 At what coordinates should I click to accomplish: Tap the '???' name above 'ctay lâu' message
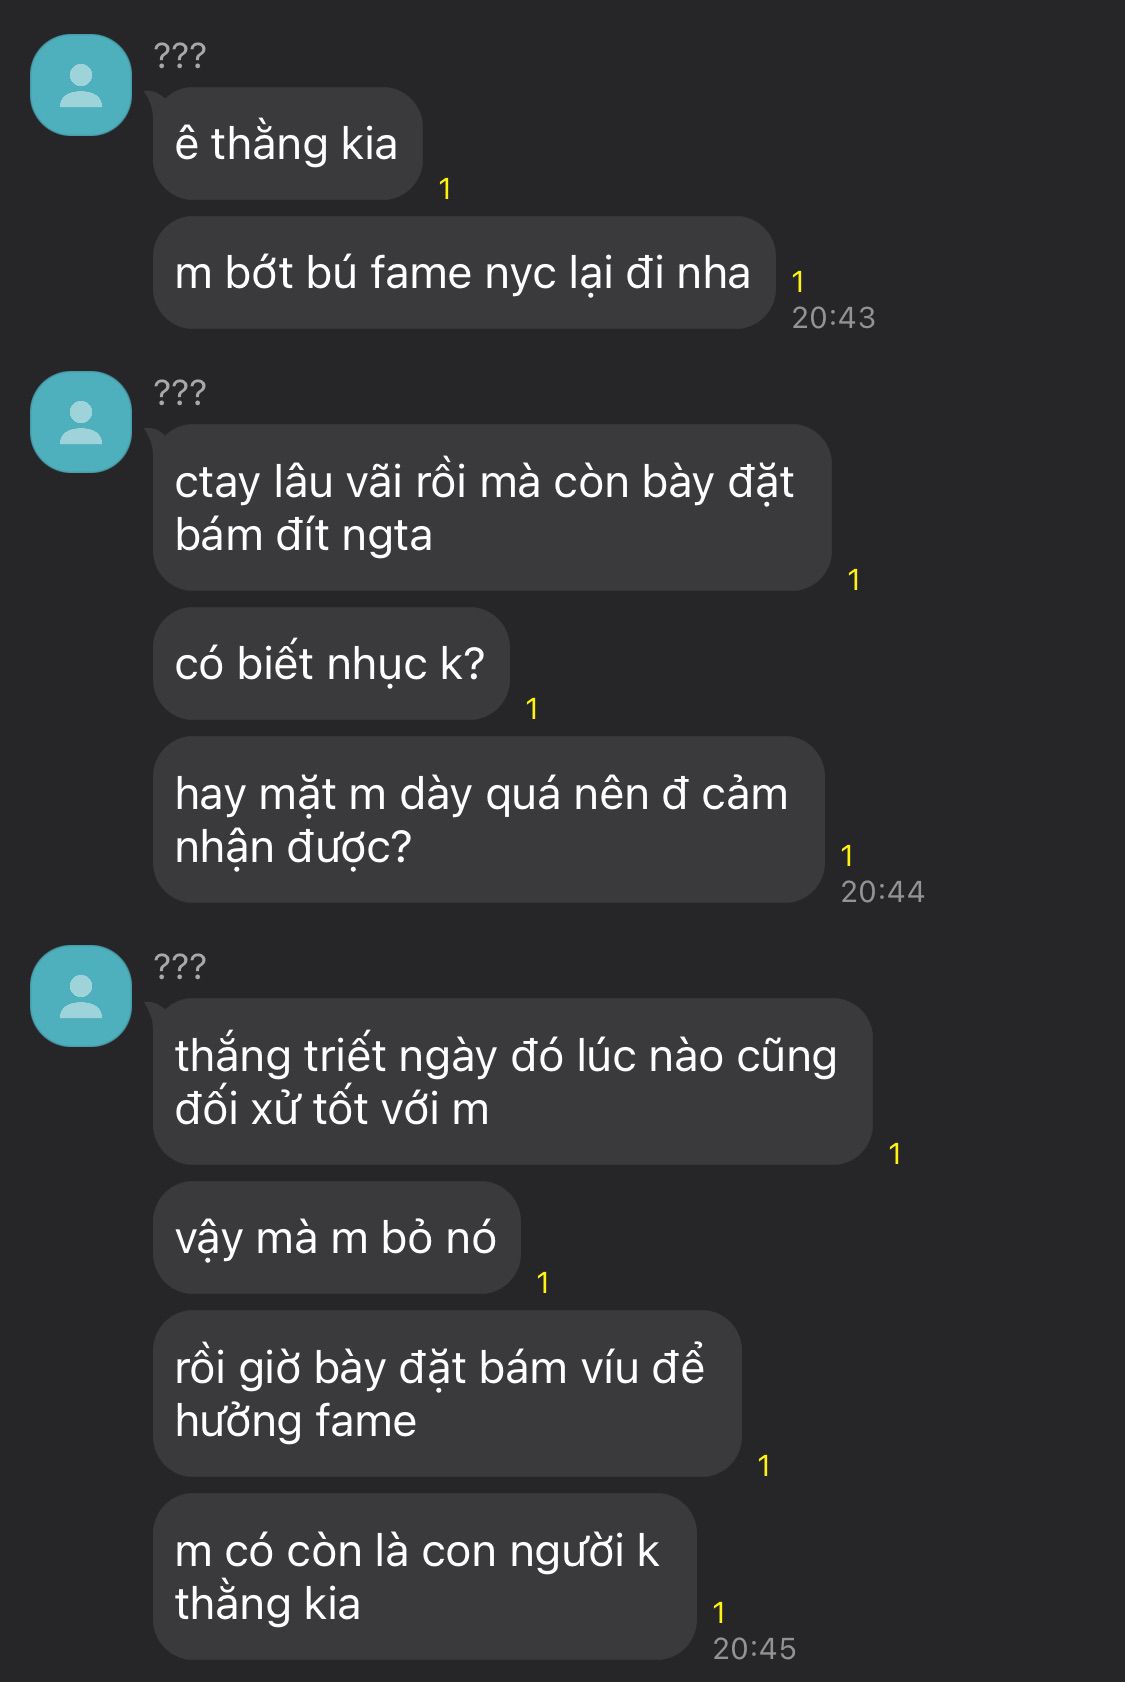180,392
